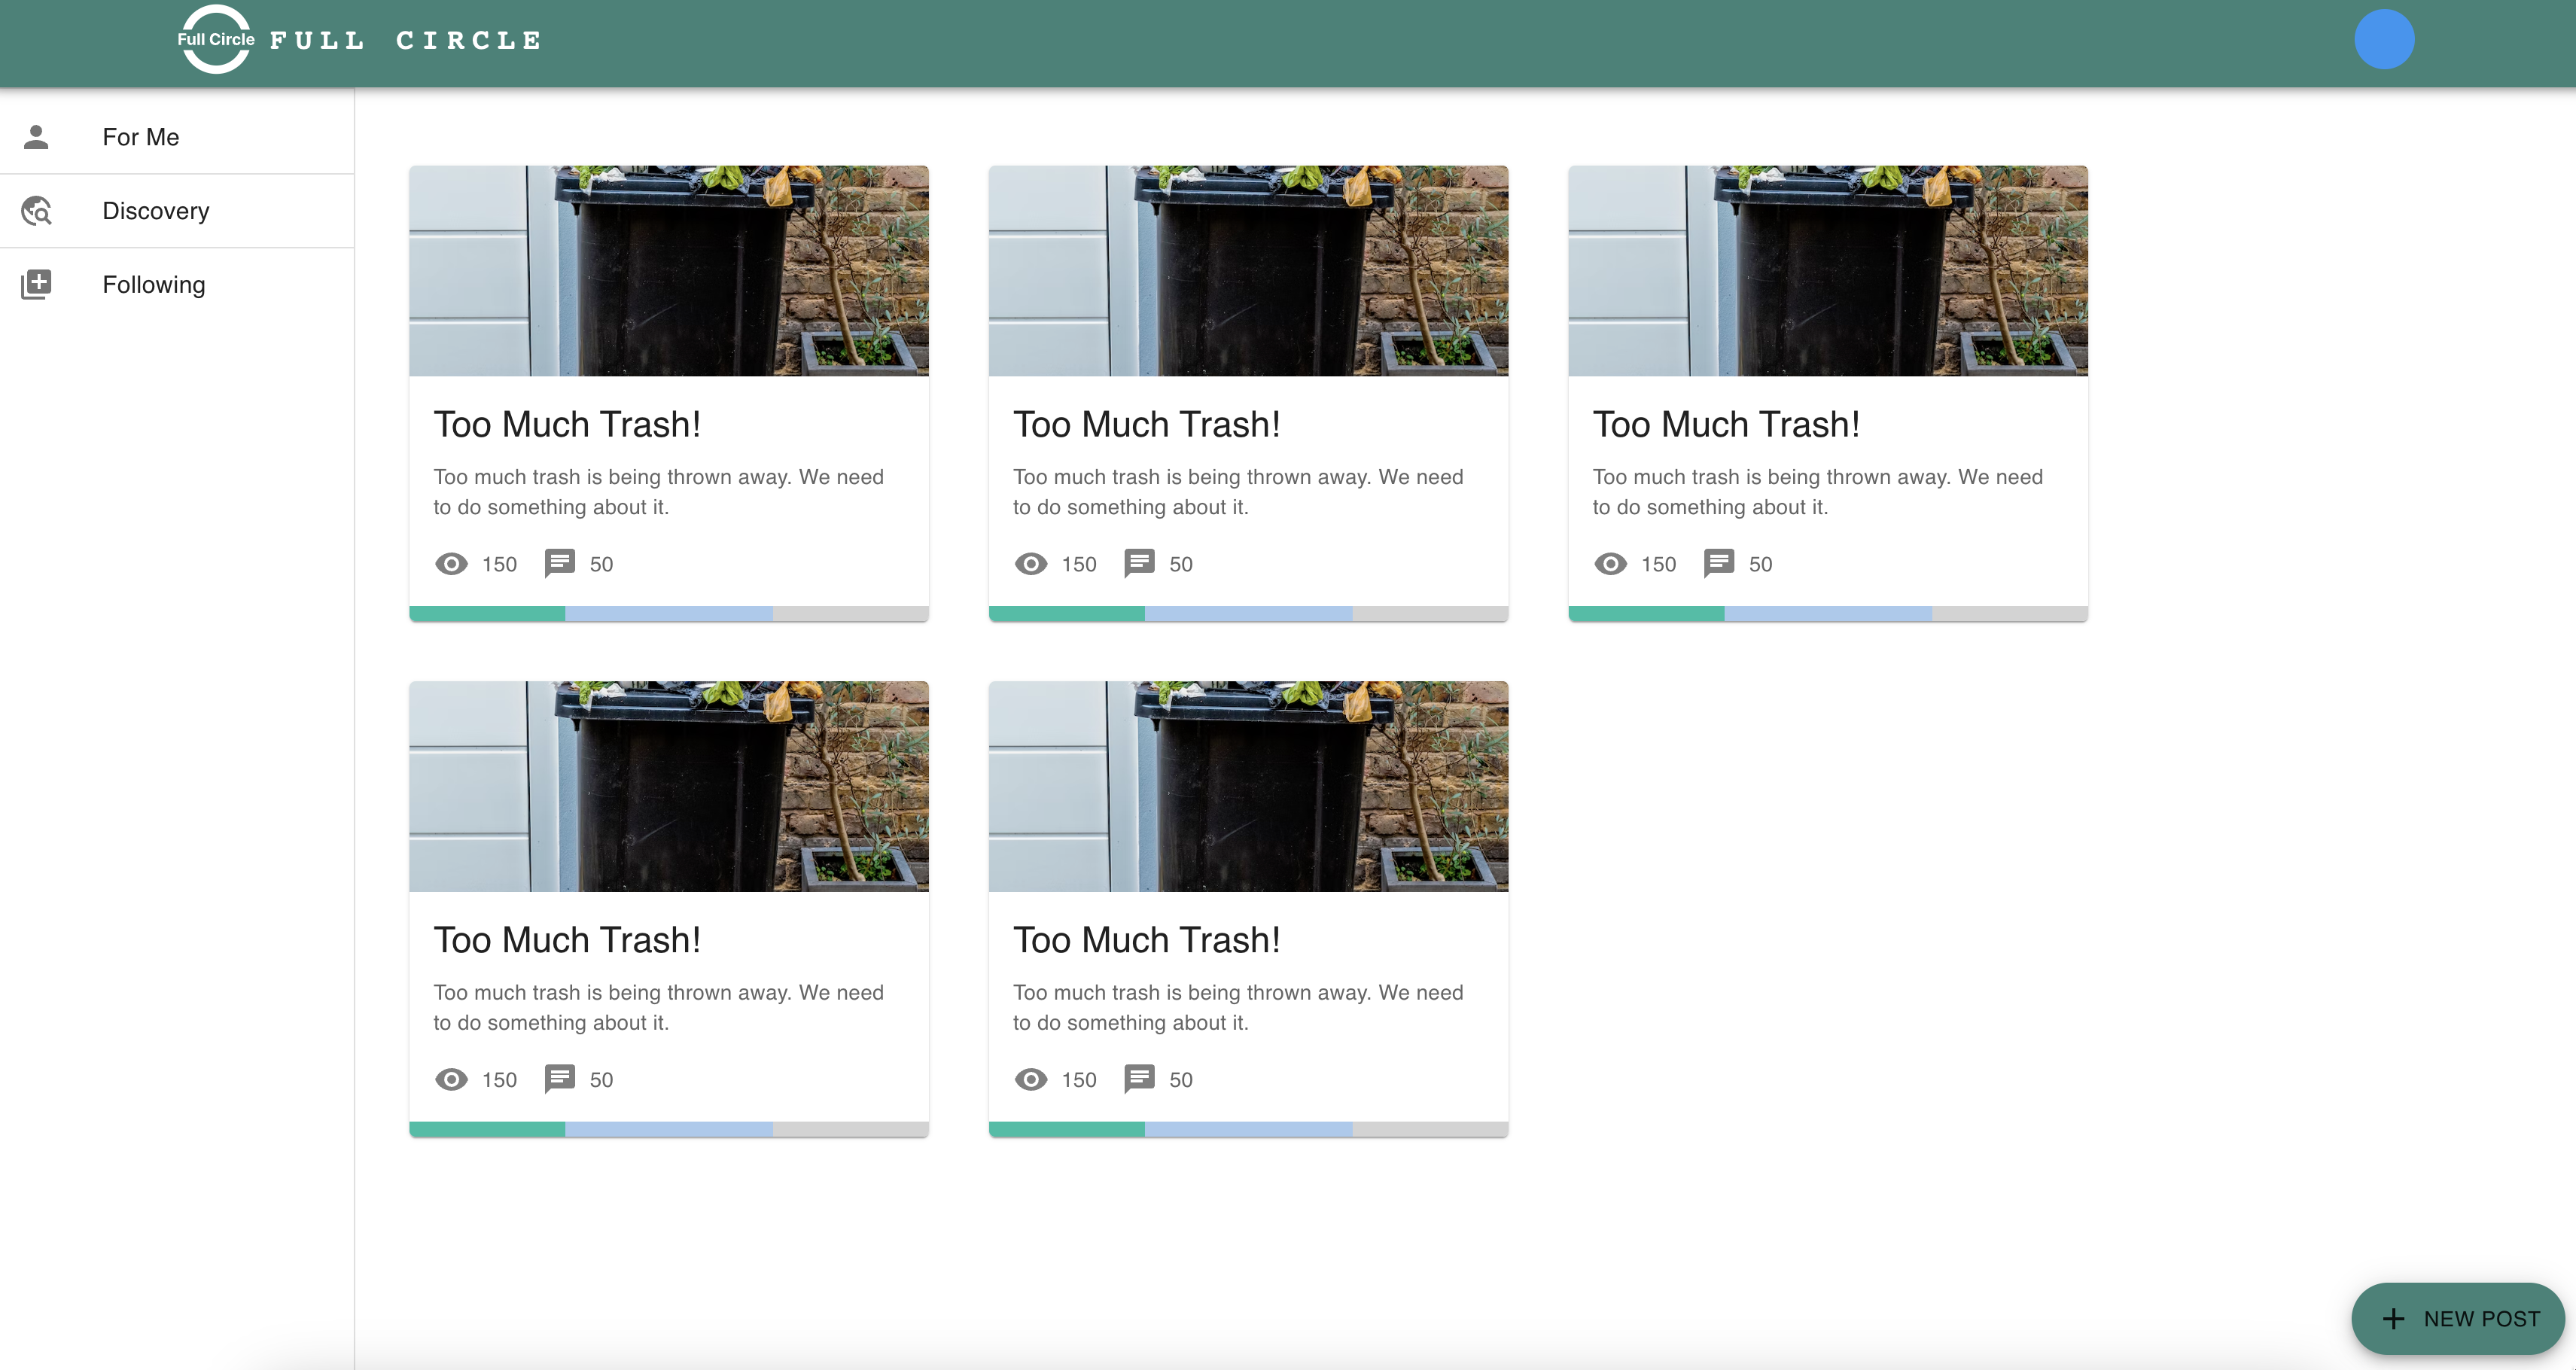Click the Discovery search-globe icon
Image resolution: width=2576 pixels, height=1370 pixels.
36,211
